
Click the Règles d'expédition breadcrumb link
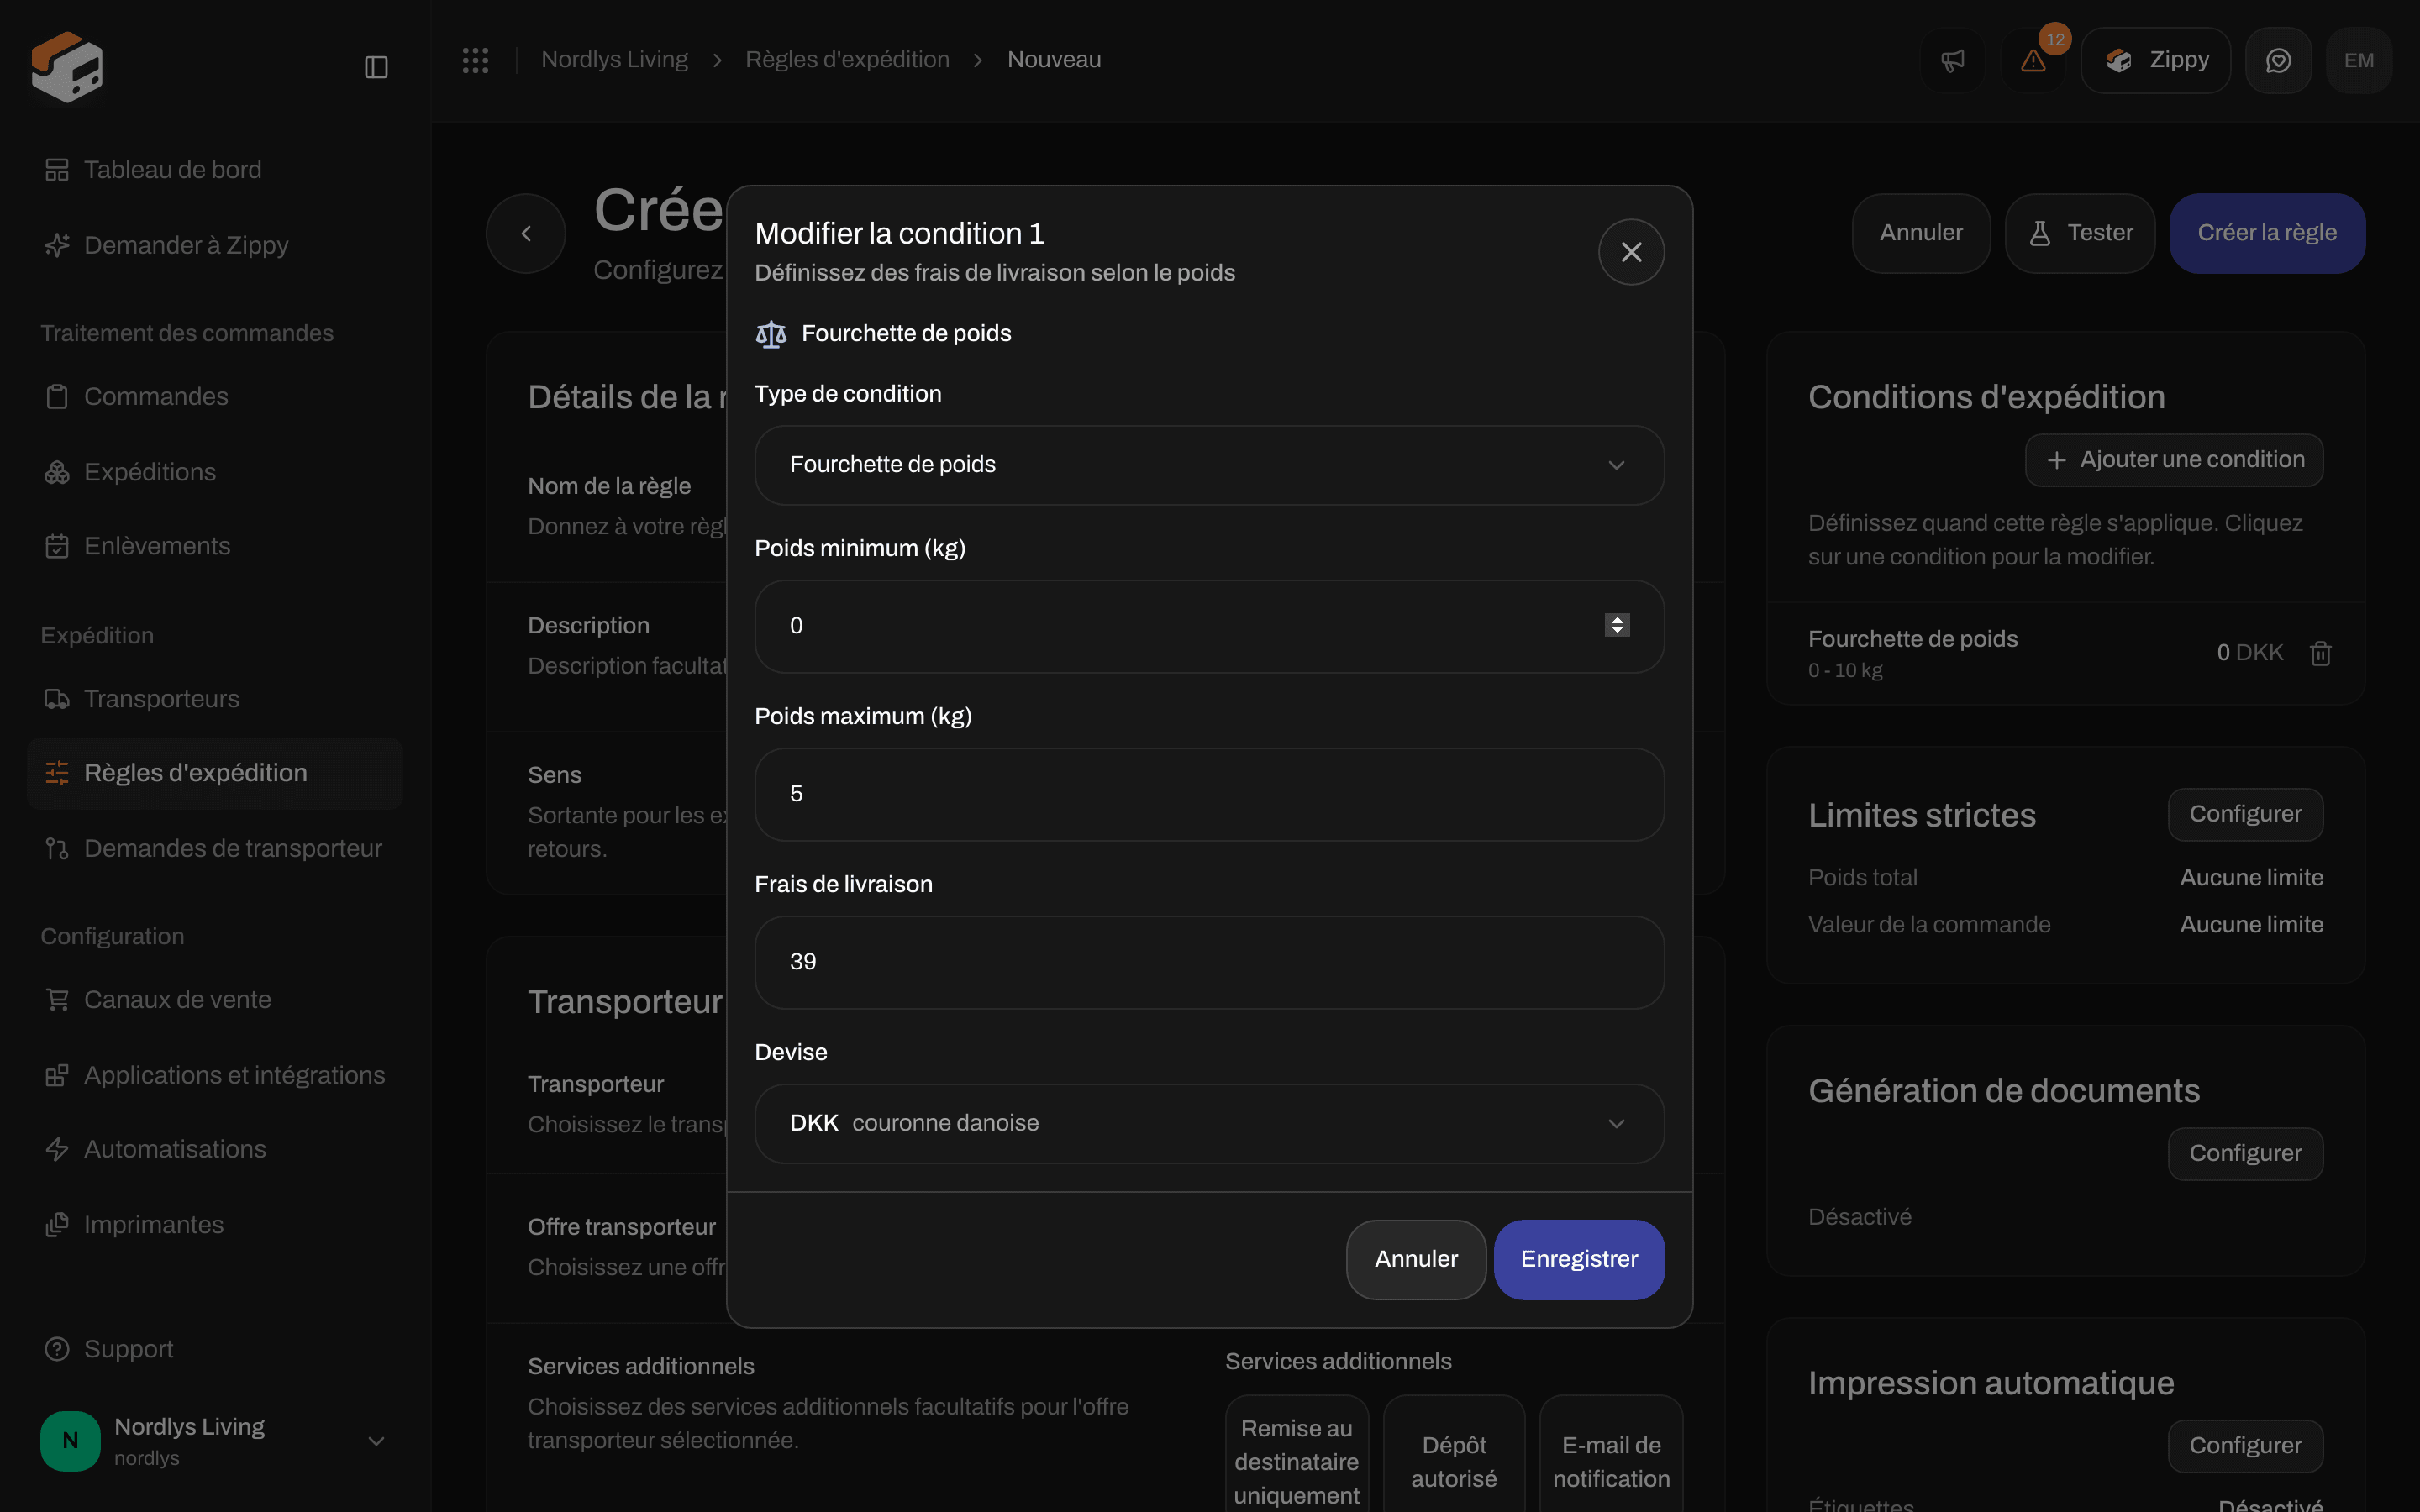[x=847, y=60]
